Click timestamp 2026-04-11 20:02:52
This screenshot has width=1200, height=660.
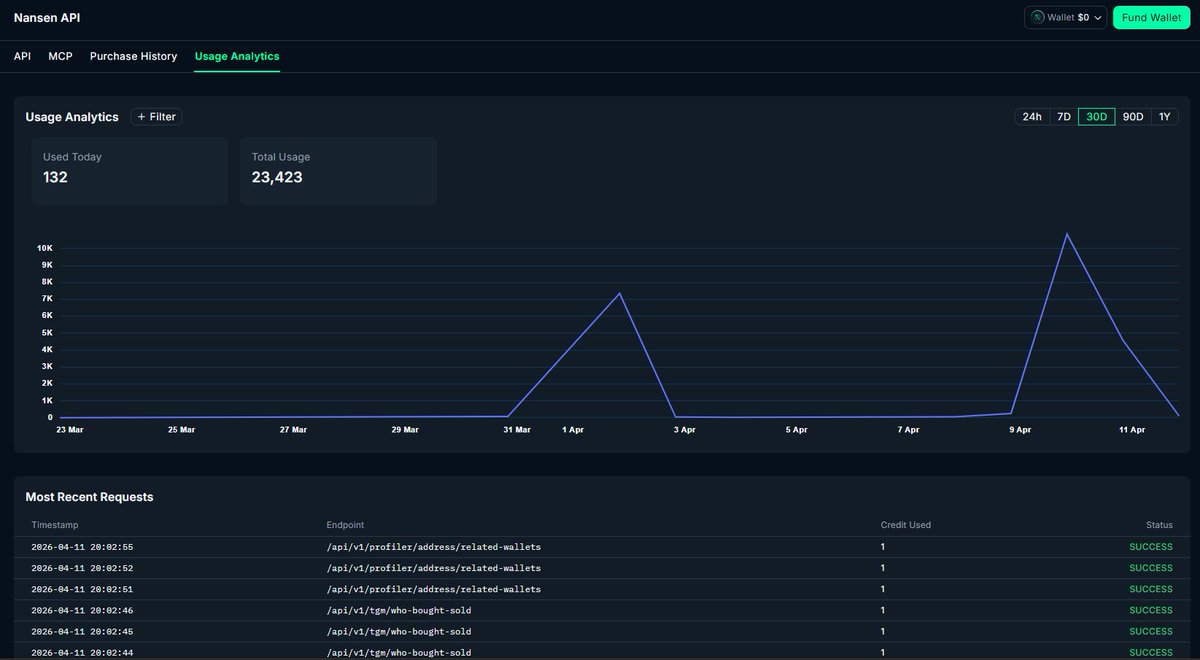coord(82,568)
